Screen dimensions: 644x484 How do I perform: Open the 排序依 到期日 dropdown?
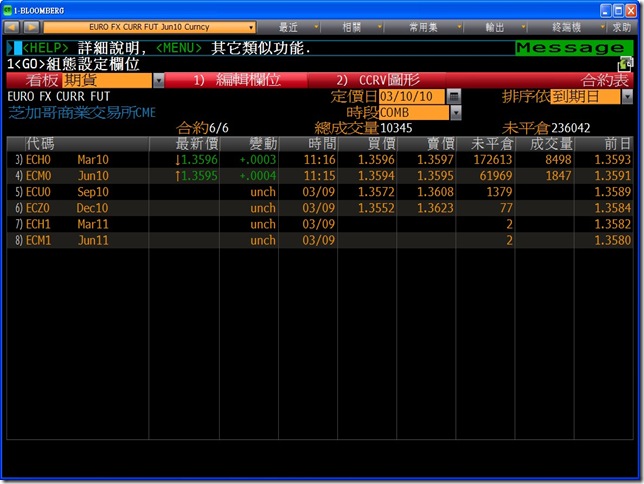(x=627, y=97)
